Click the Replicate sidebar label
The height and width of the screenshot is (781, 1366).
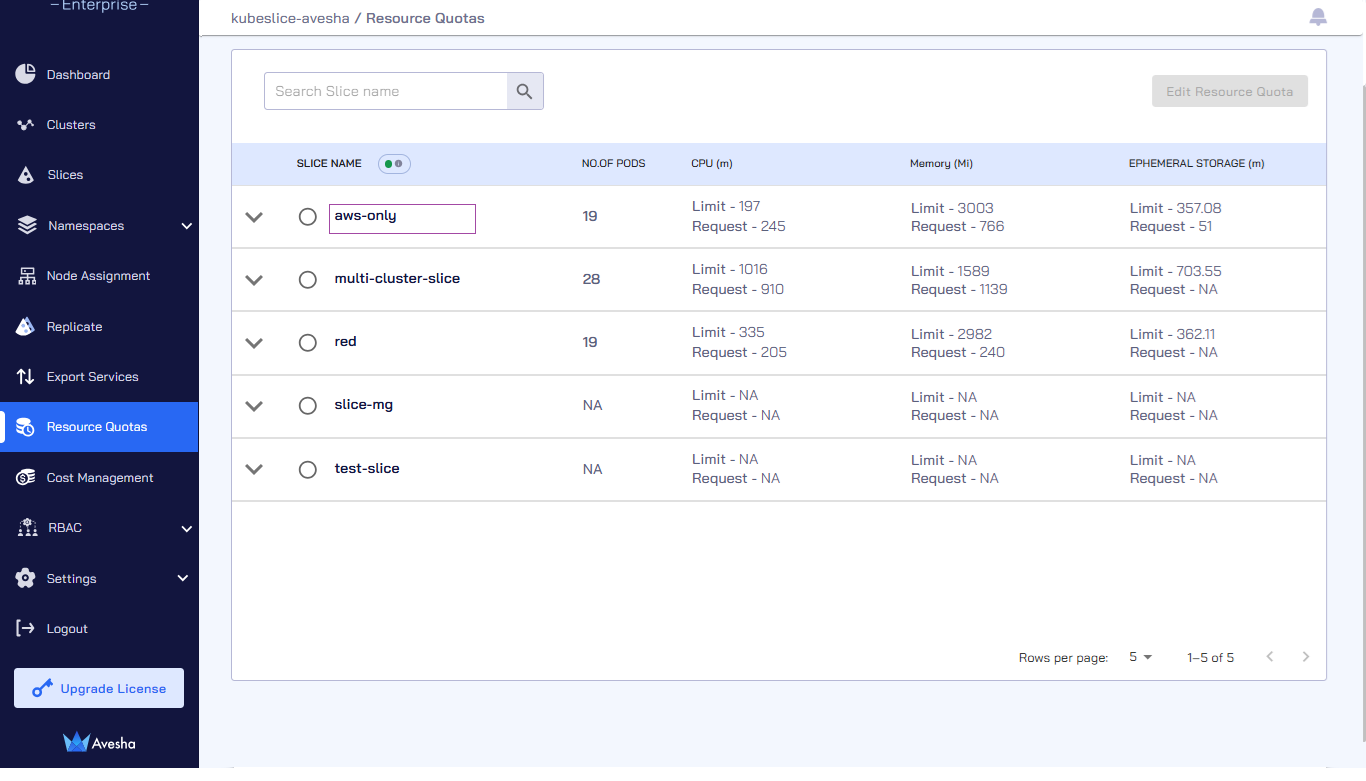[74, 327]
